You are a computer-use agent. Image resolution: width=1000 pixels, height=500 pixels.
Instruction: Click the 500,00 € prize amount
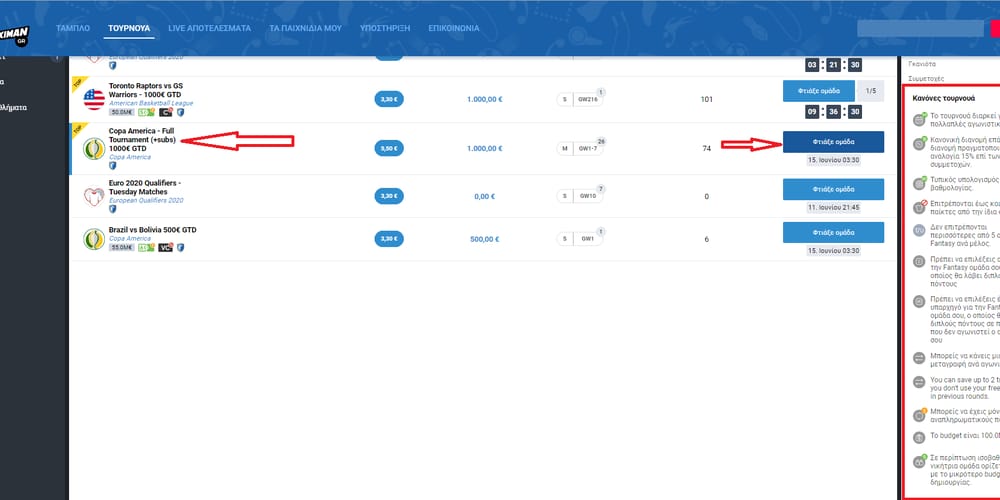485,239
